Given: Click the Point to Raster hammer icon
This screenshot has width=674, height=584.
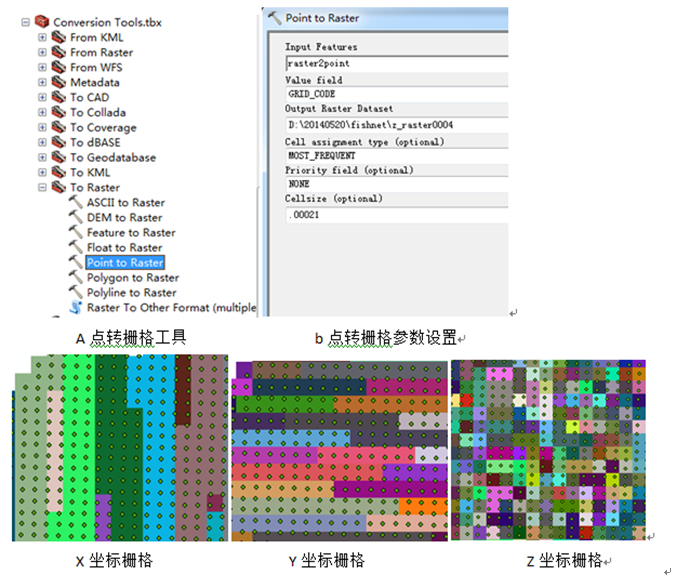Looking at the screenshot, I should click(x=76, y=262).
